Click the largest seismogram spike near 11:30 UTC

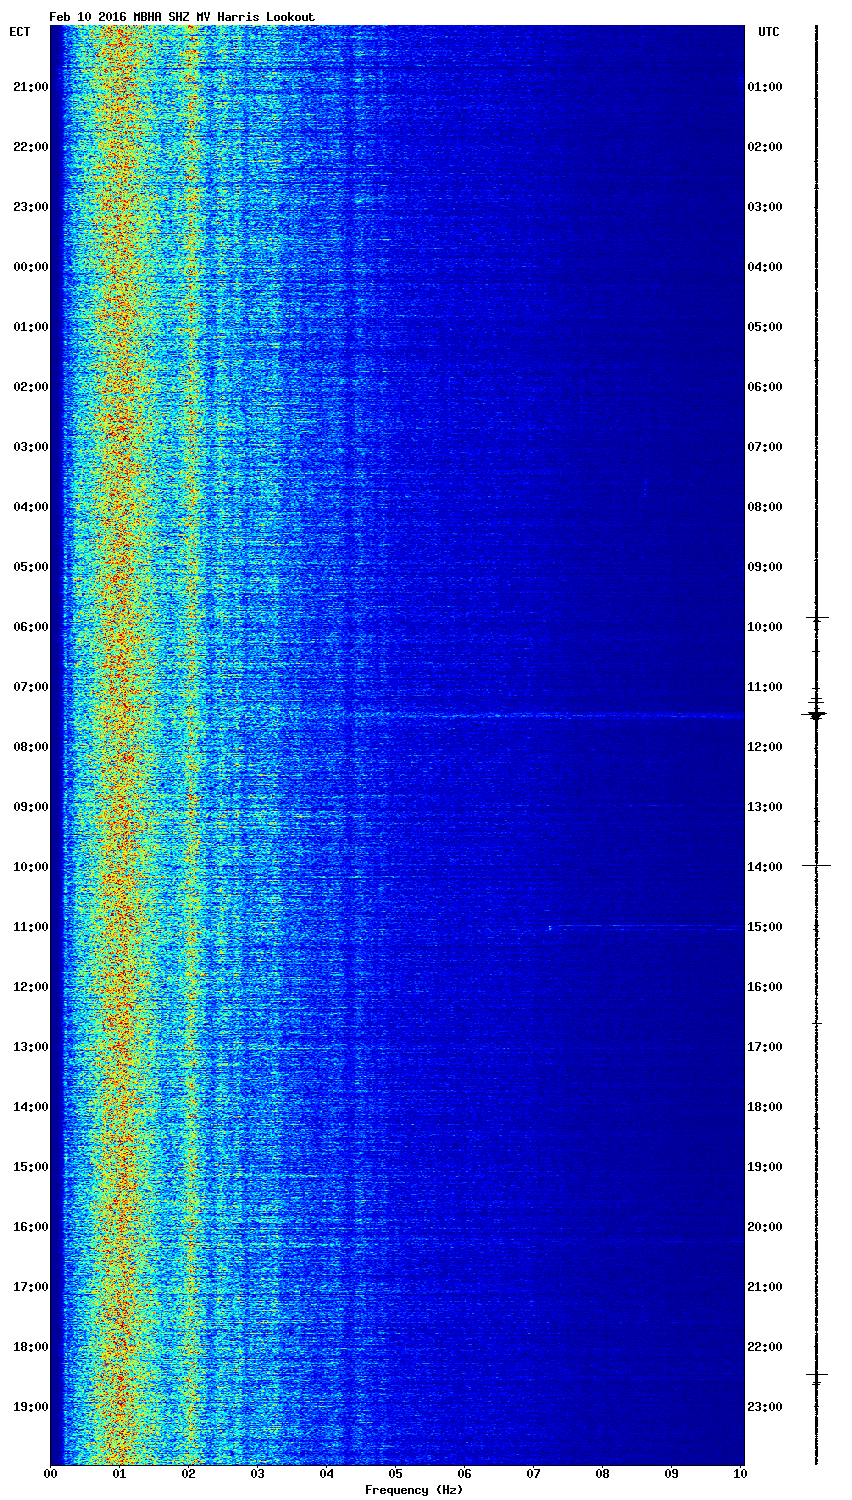[x=816, y=714]
